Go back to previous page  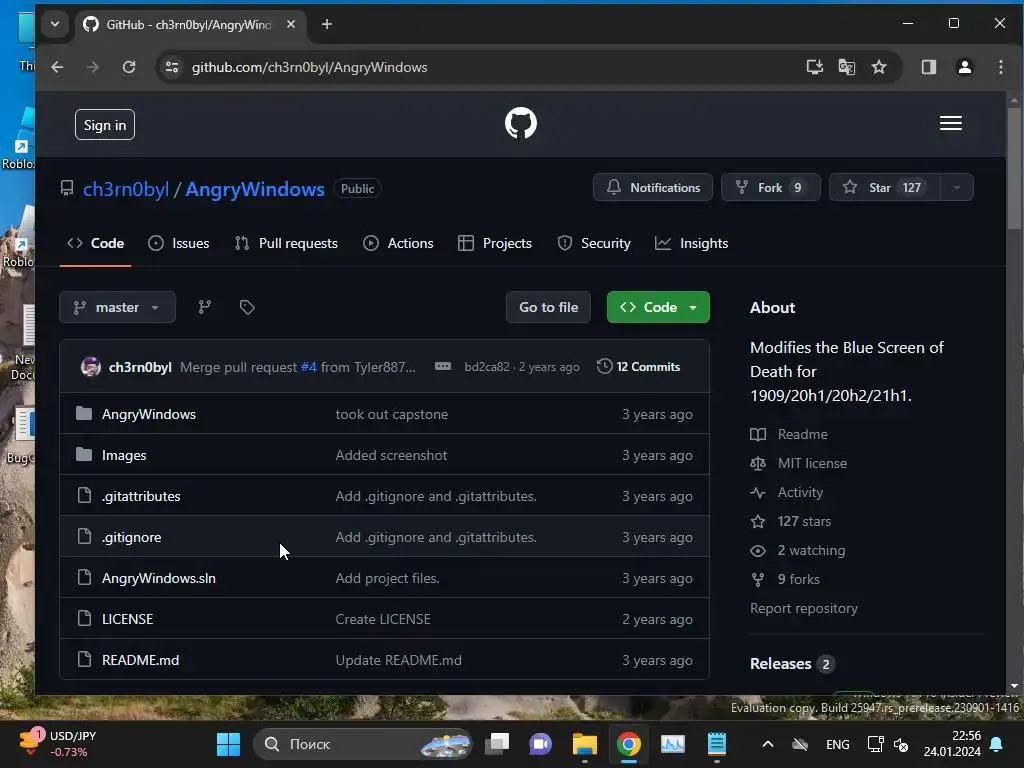click(x=57, y=67)
